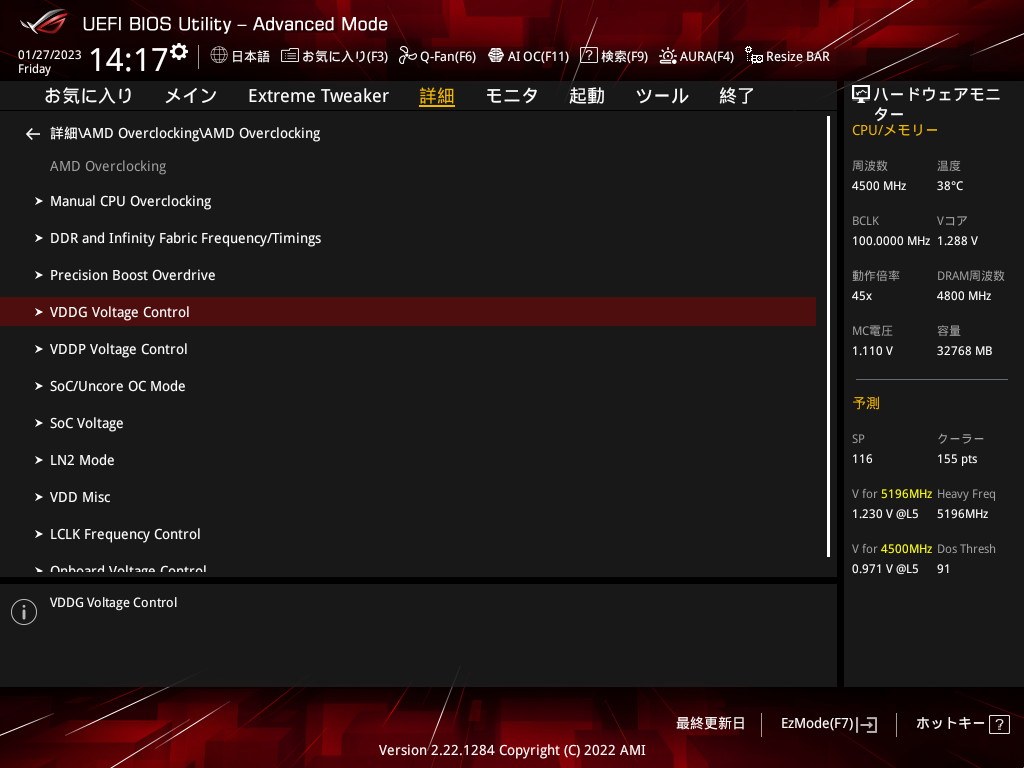Click the 予測 section heading
The height and width of the screenshot is (768, 1024).
point(866,403)
